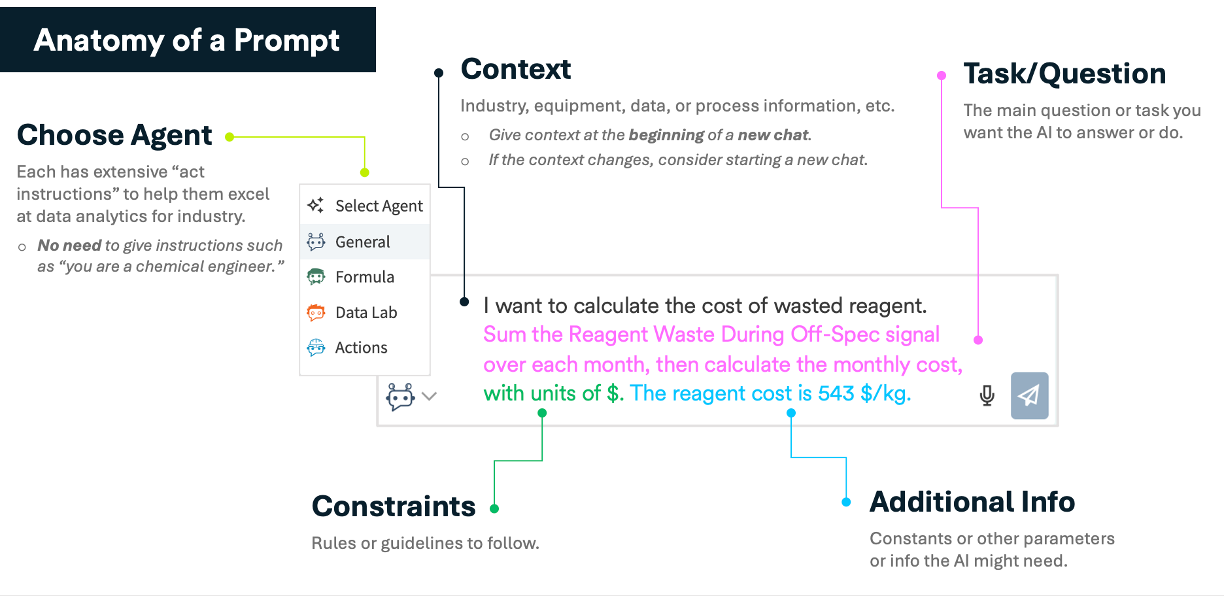Image resolution: width=1224 pixels, height=596 pixels.
Task: Select the Data Lab menu entry label
Action: [366, 312]
